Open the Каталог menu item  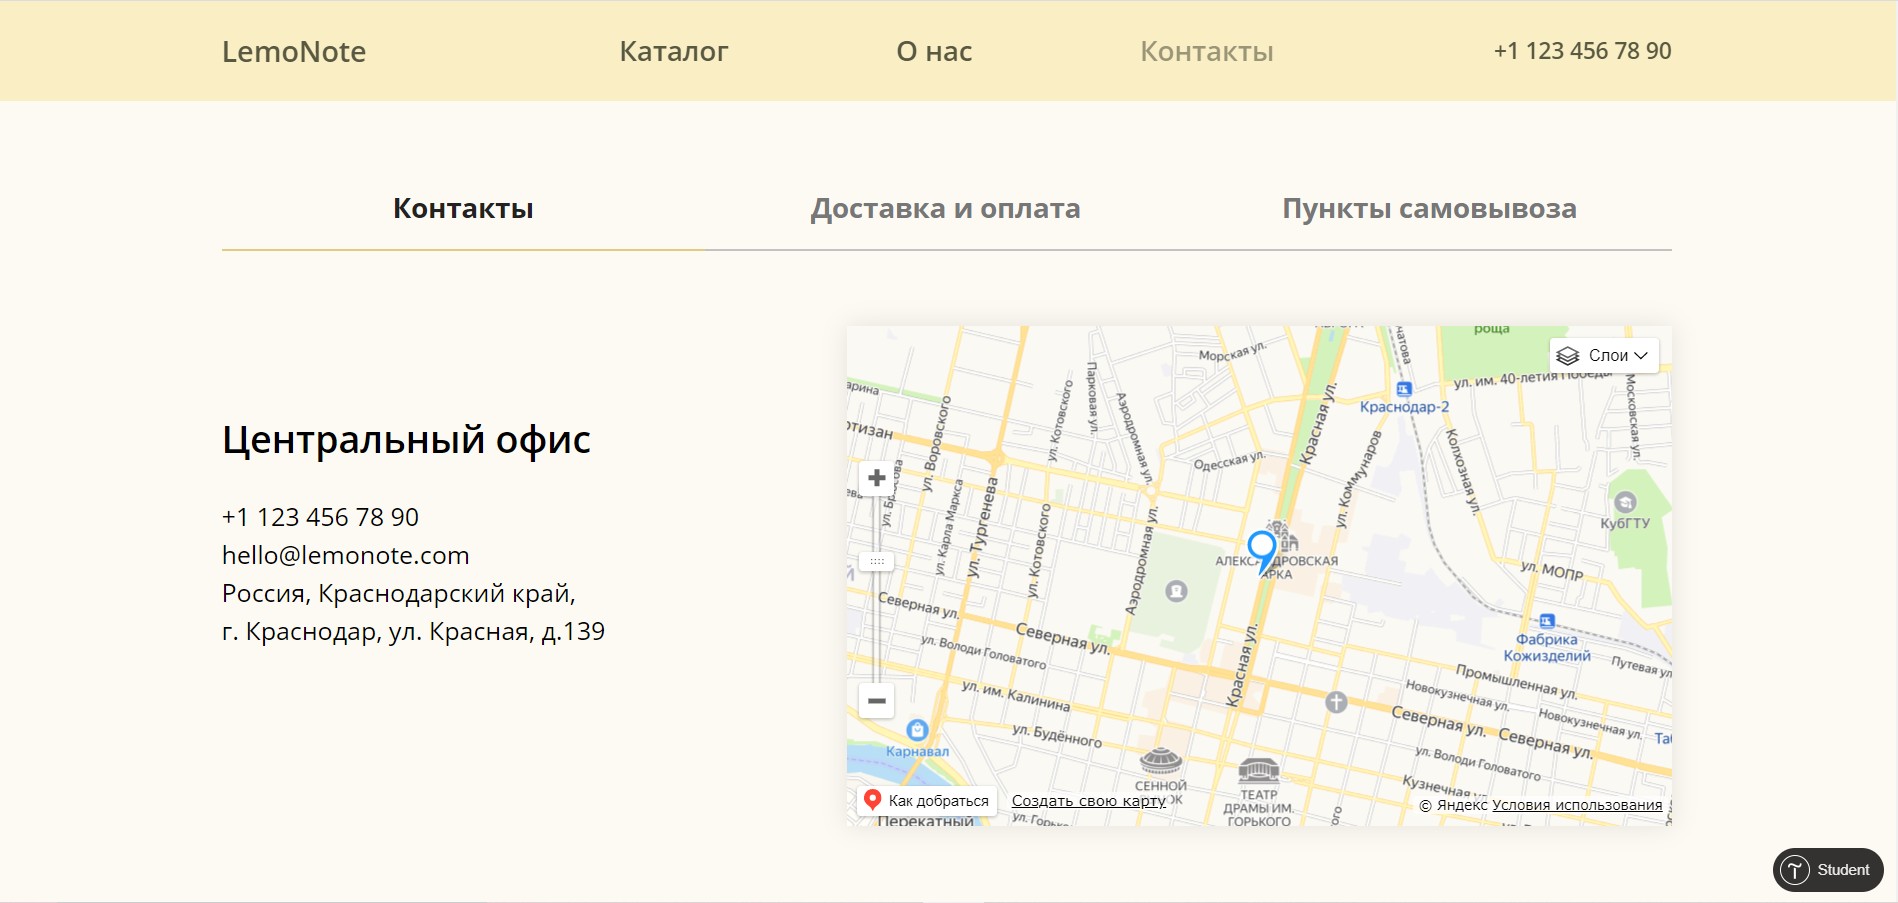674,51
